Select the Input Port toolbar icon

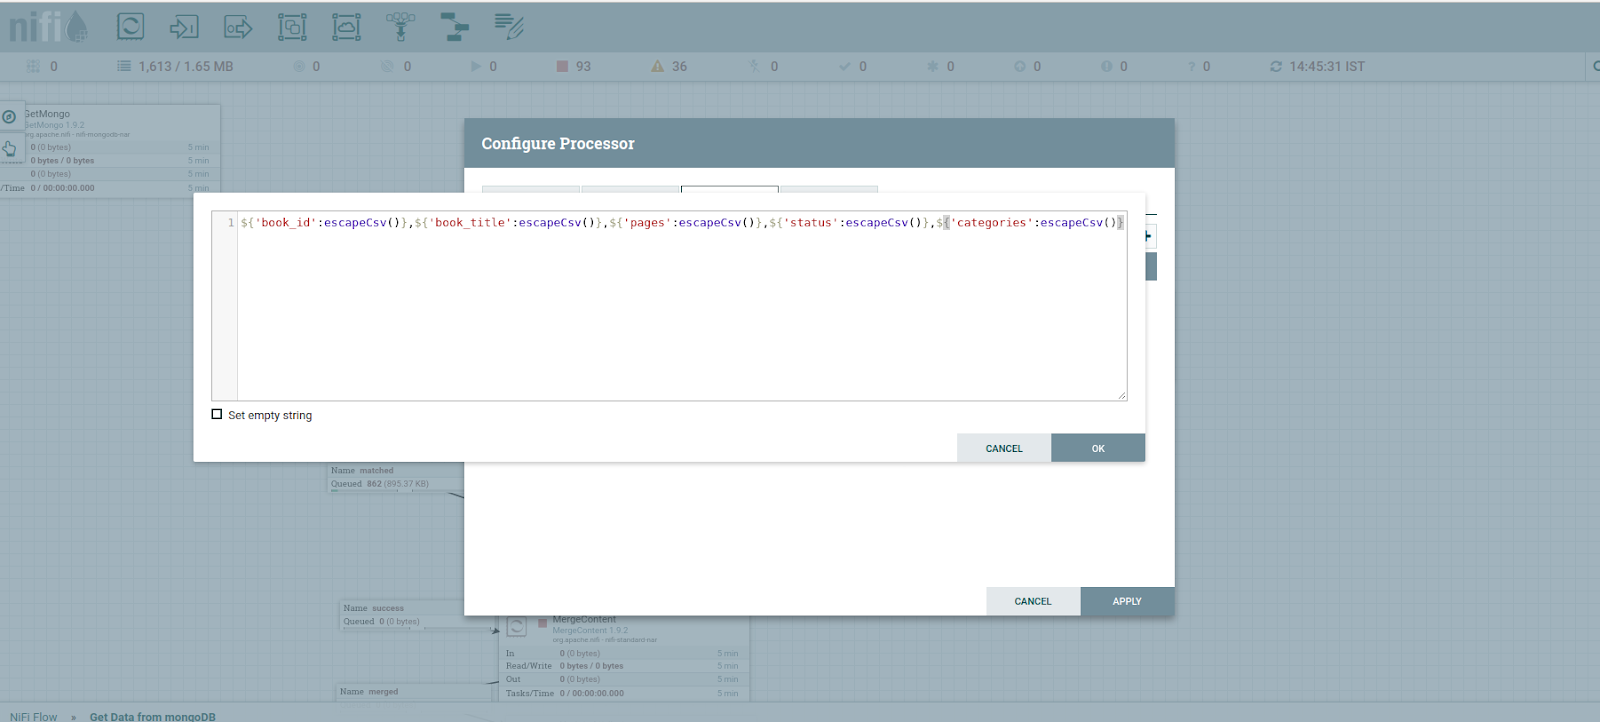[184, 27]
